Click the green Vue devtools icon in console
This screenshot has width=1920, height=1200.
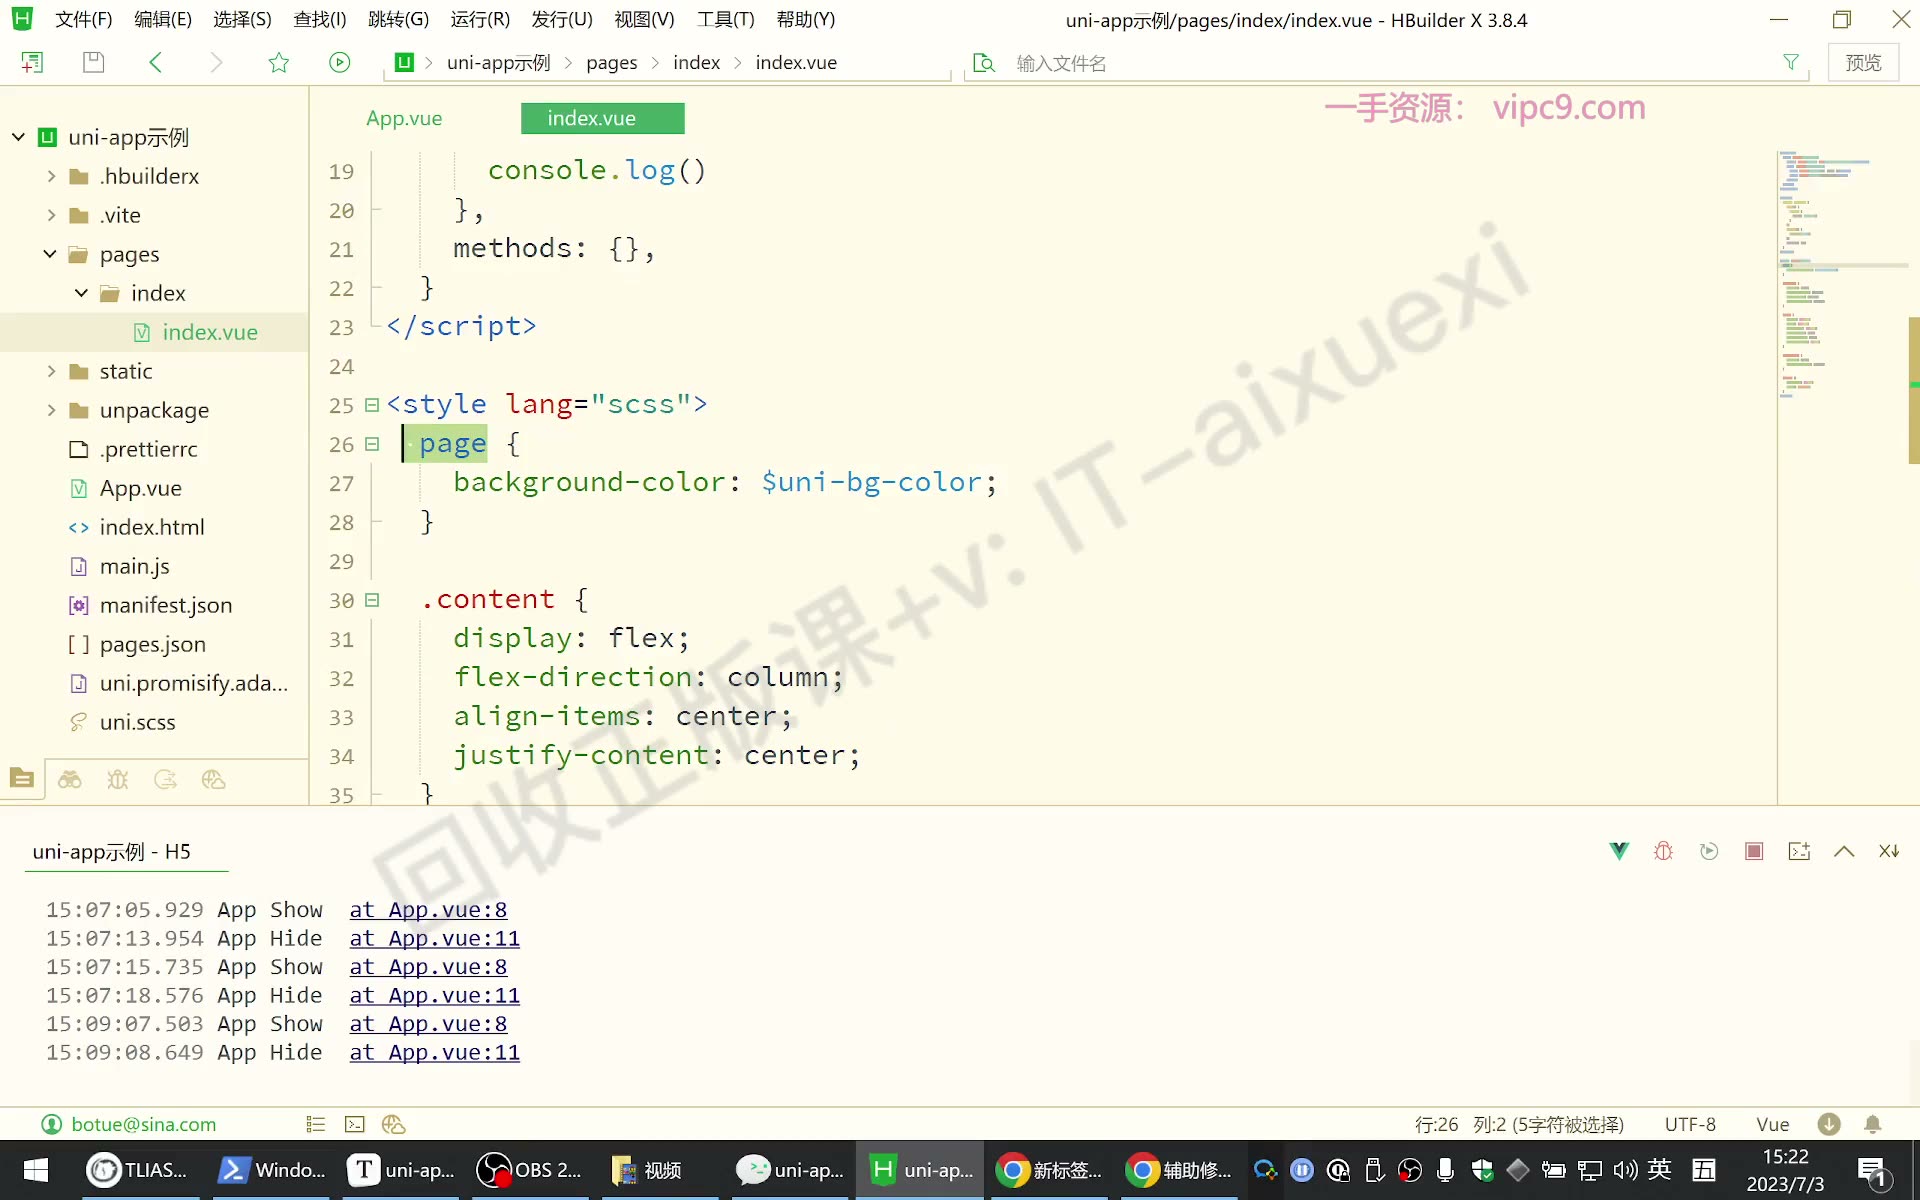[1619, 851]
